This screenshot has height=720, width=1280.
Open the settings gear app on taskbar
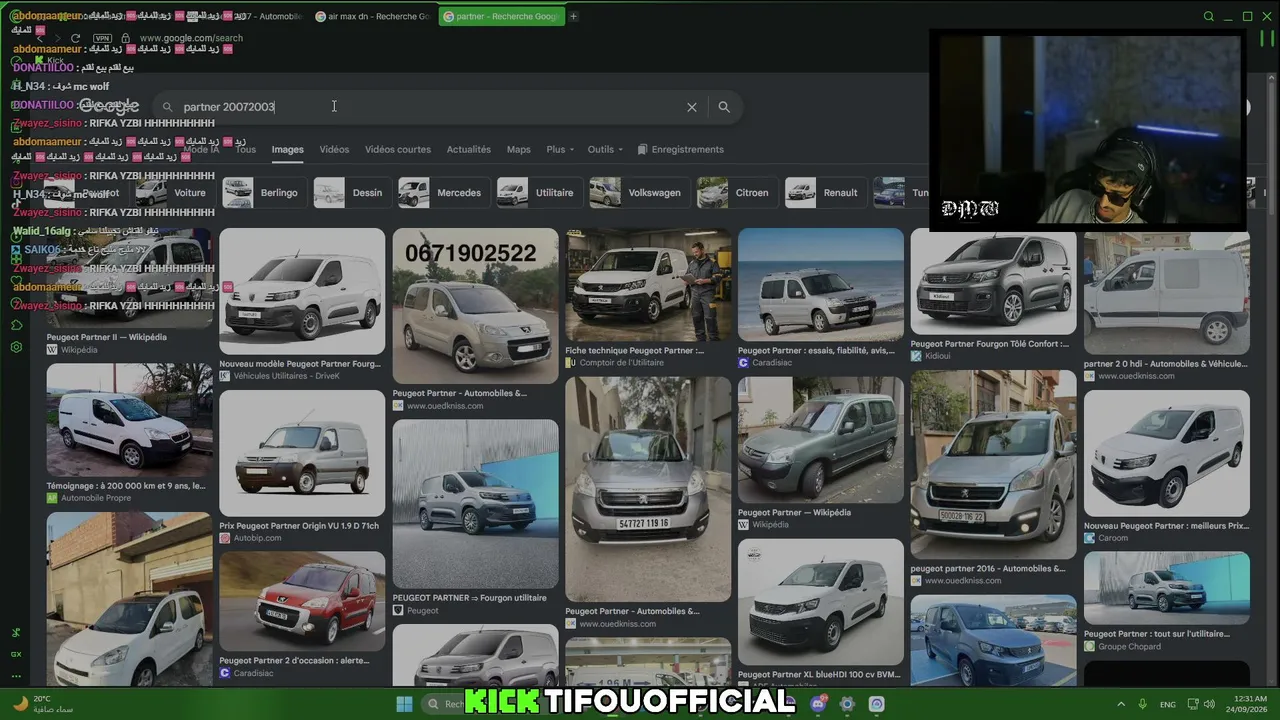pos(847,704)
